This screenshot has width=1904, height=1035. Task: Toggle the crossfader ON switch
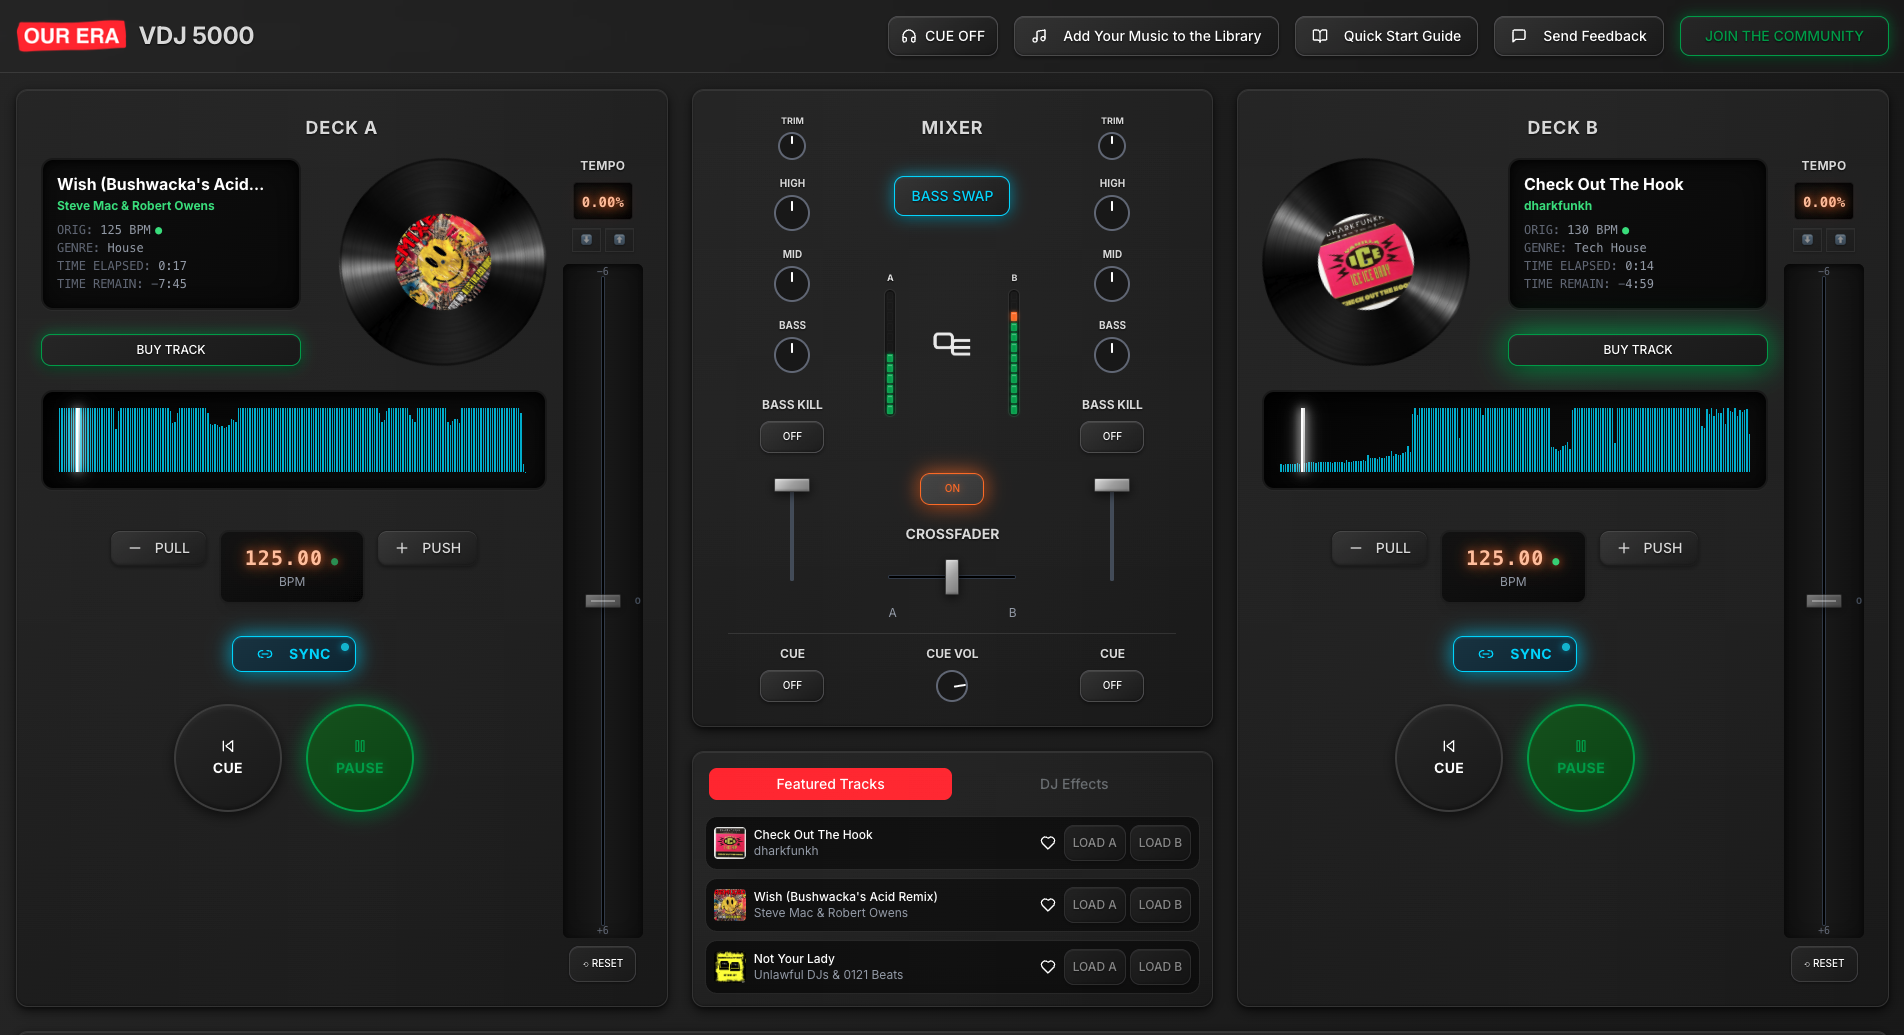click(x=951, y=488)
